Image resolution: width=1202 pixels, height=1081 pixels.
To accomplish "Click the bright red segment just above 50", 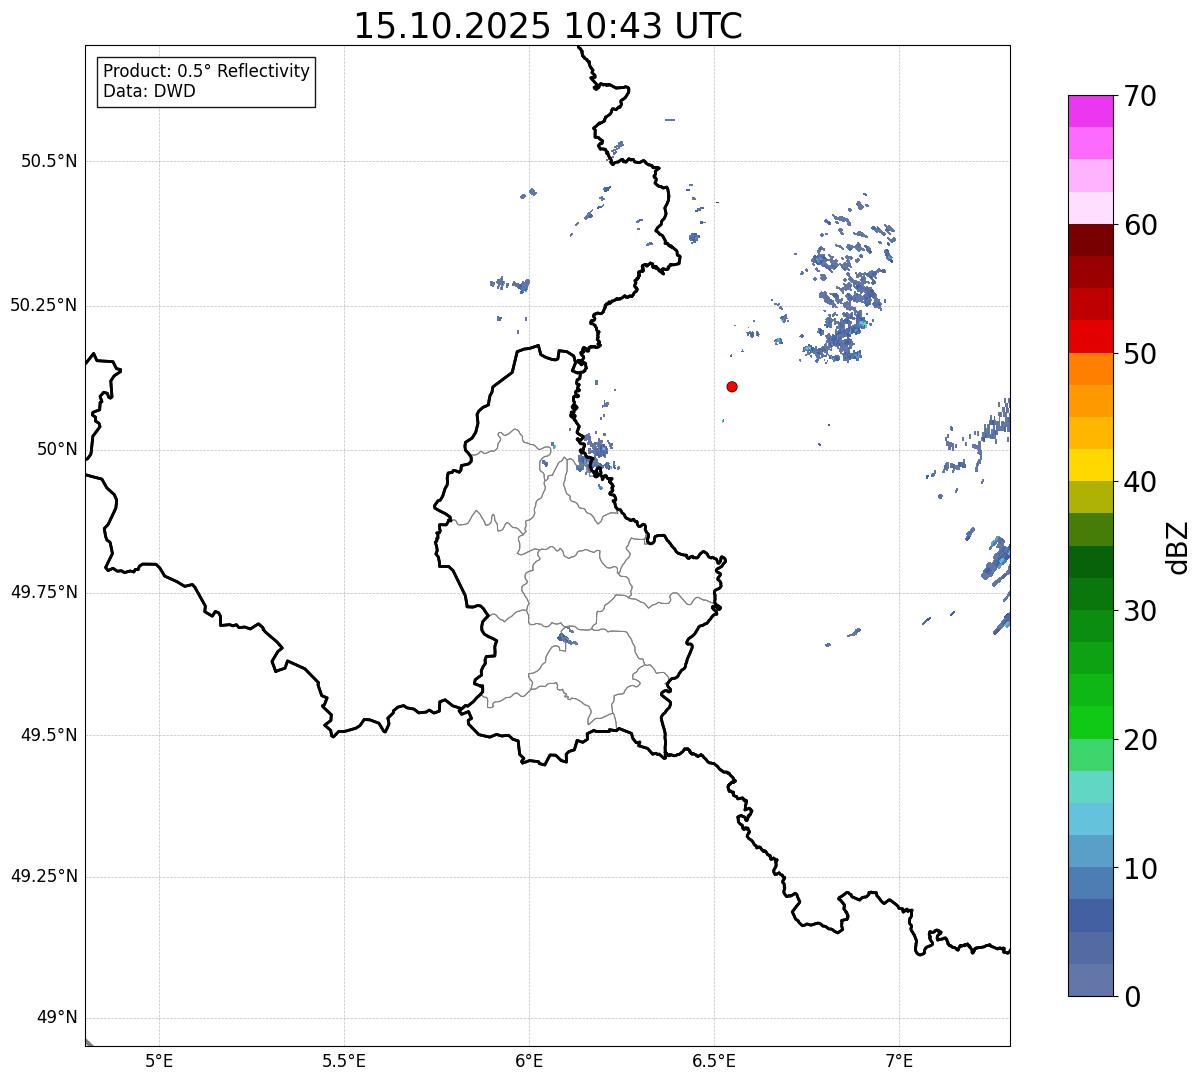I will point(1090,337).
